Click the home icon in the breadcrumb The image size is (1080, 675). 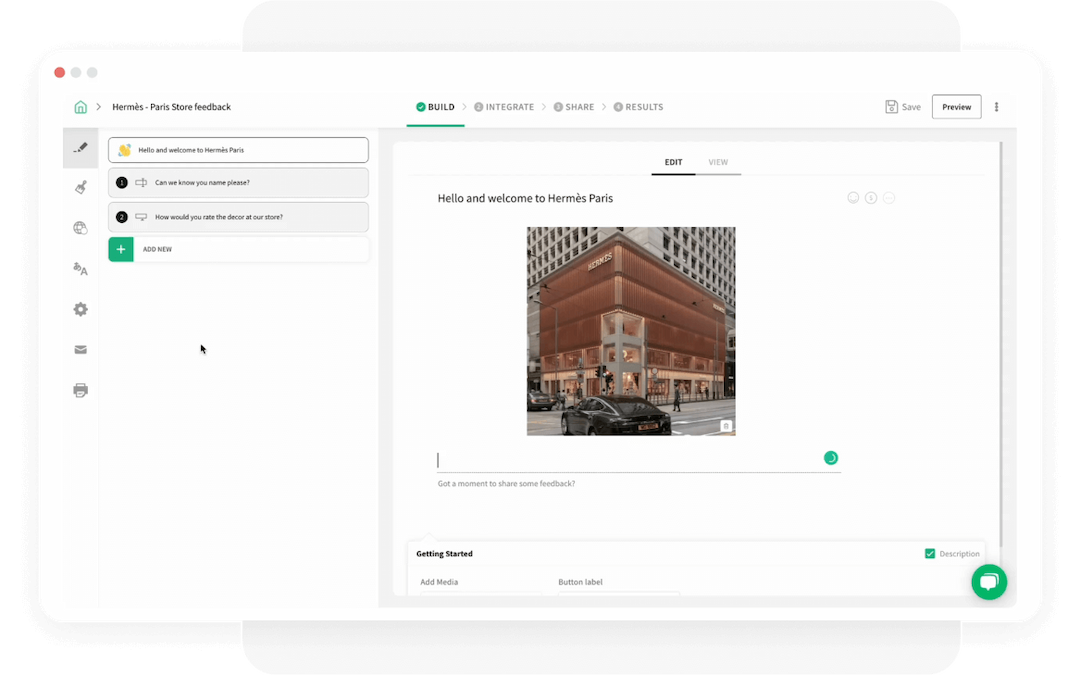pos(80,106)
